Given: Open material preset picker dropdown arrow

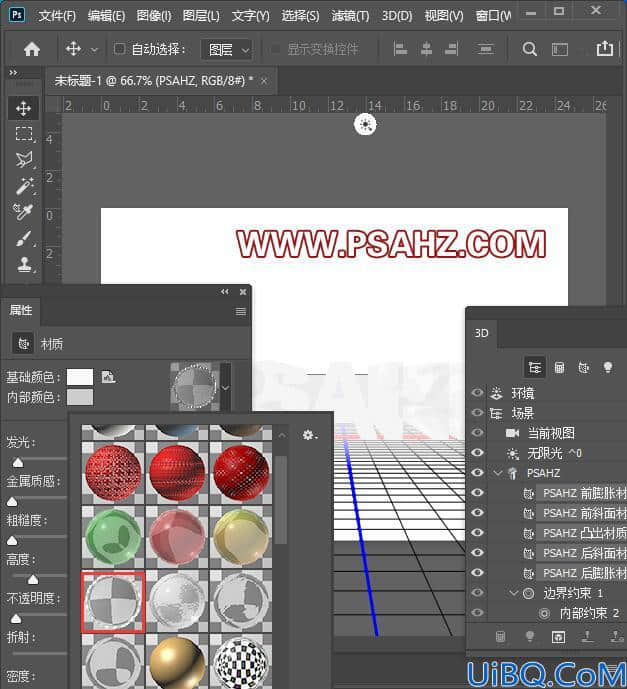Looking at the screenshot, I should 225,388.
